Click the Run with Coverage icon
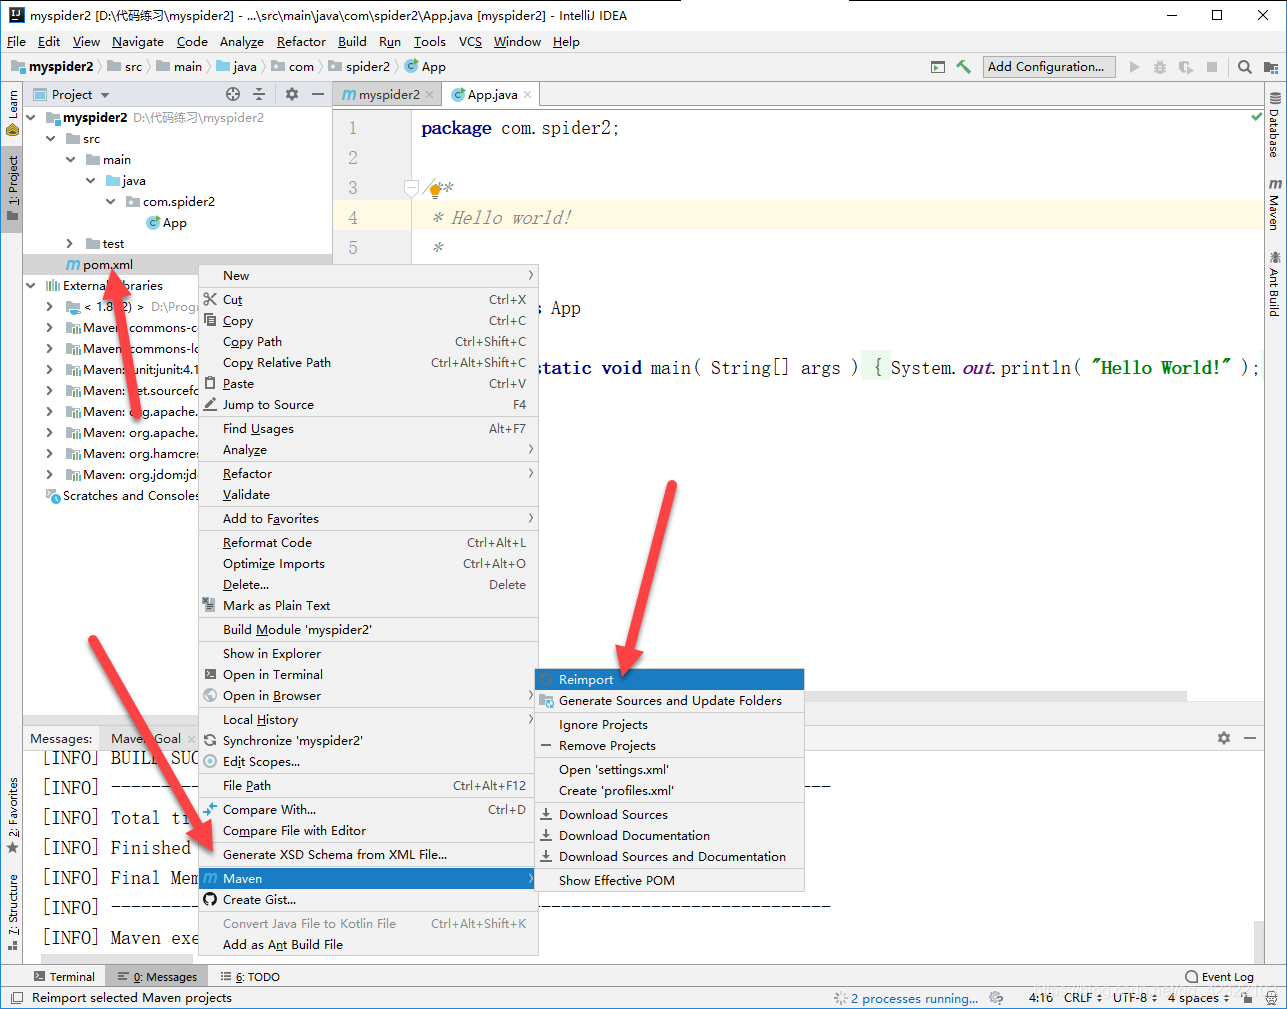This screenshot has width=1287, height=1009. point(1186,67)
